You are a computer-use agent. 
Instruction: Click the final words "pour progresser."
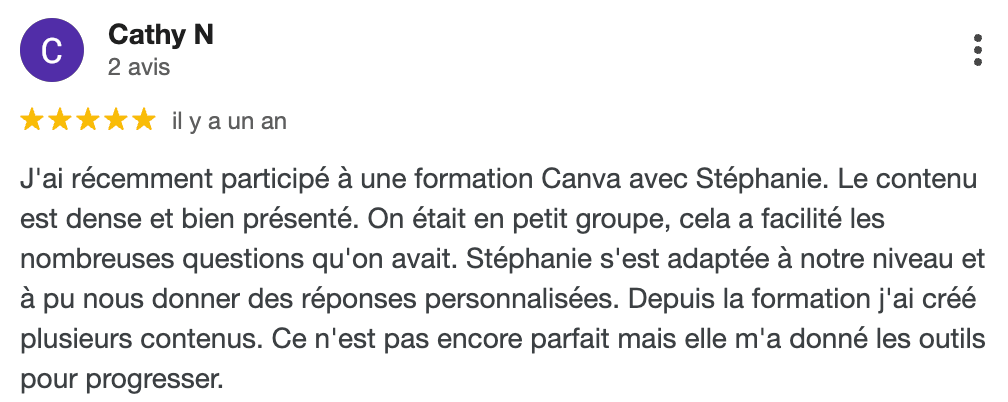tap(118, 379)
